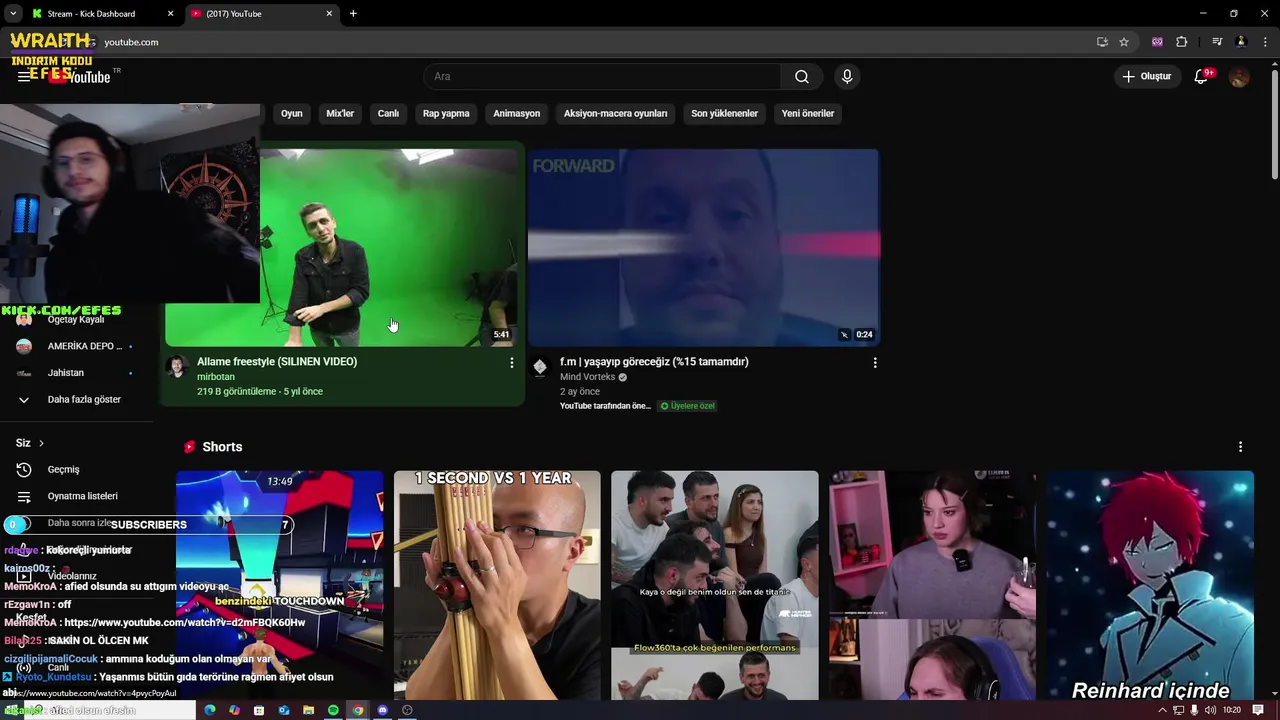Start voice search with microphone icon
Image resolution: width=1280 pixels, height=720 pixels.
[847, 77]
